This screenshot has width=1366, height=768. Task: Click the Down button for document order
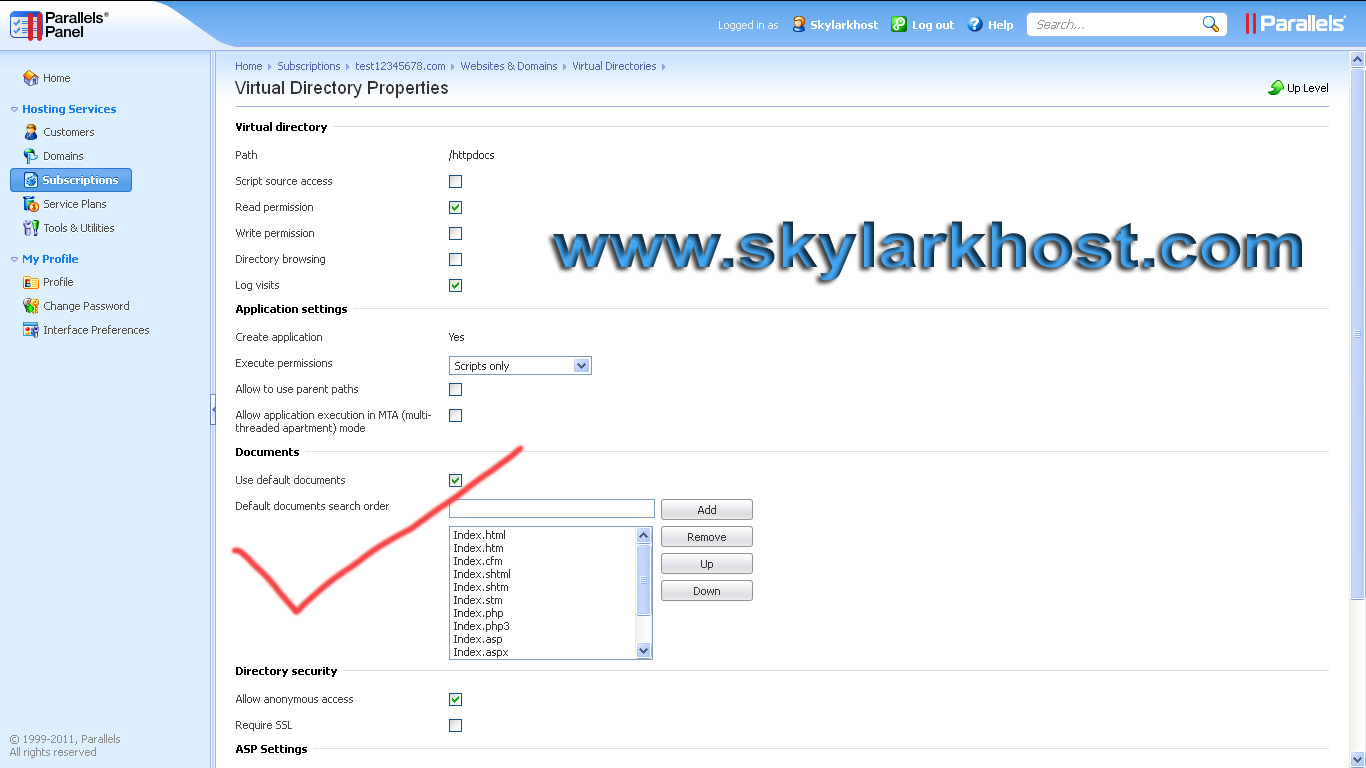tap(707, 591)
